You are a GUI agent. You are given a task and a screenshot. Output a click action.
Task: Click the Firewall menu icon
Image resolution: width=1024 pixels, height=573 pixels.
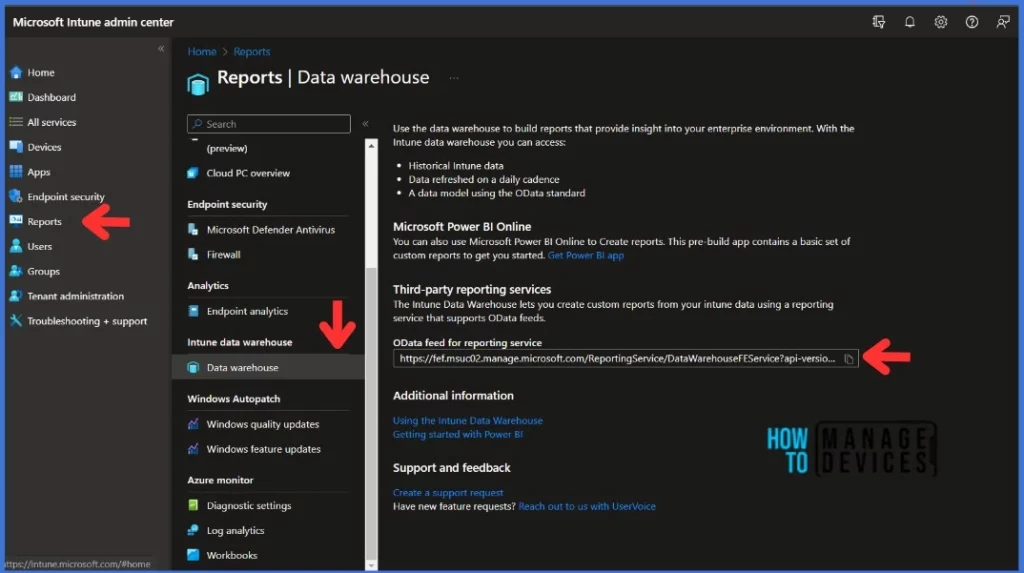[193, 255]
